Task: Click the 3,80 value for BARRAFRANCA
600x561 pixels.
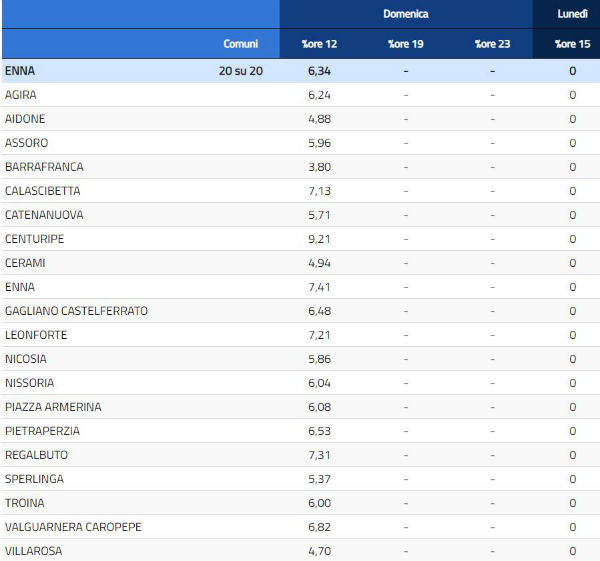Action: (x=319, y=167)
